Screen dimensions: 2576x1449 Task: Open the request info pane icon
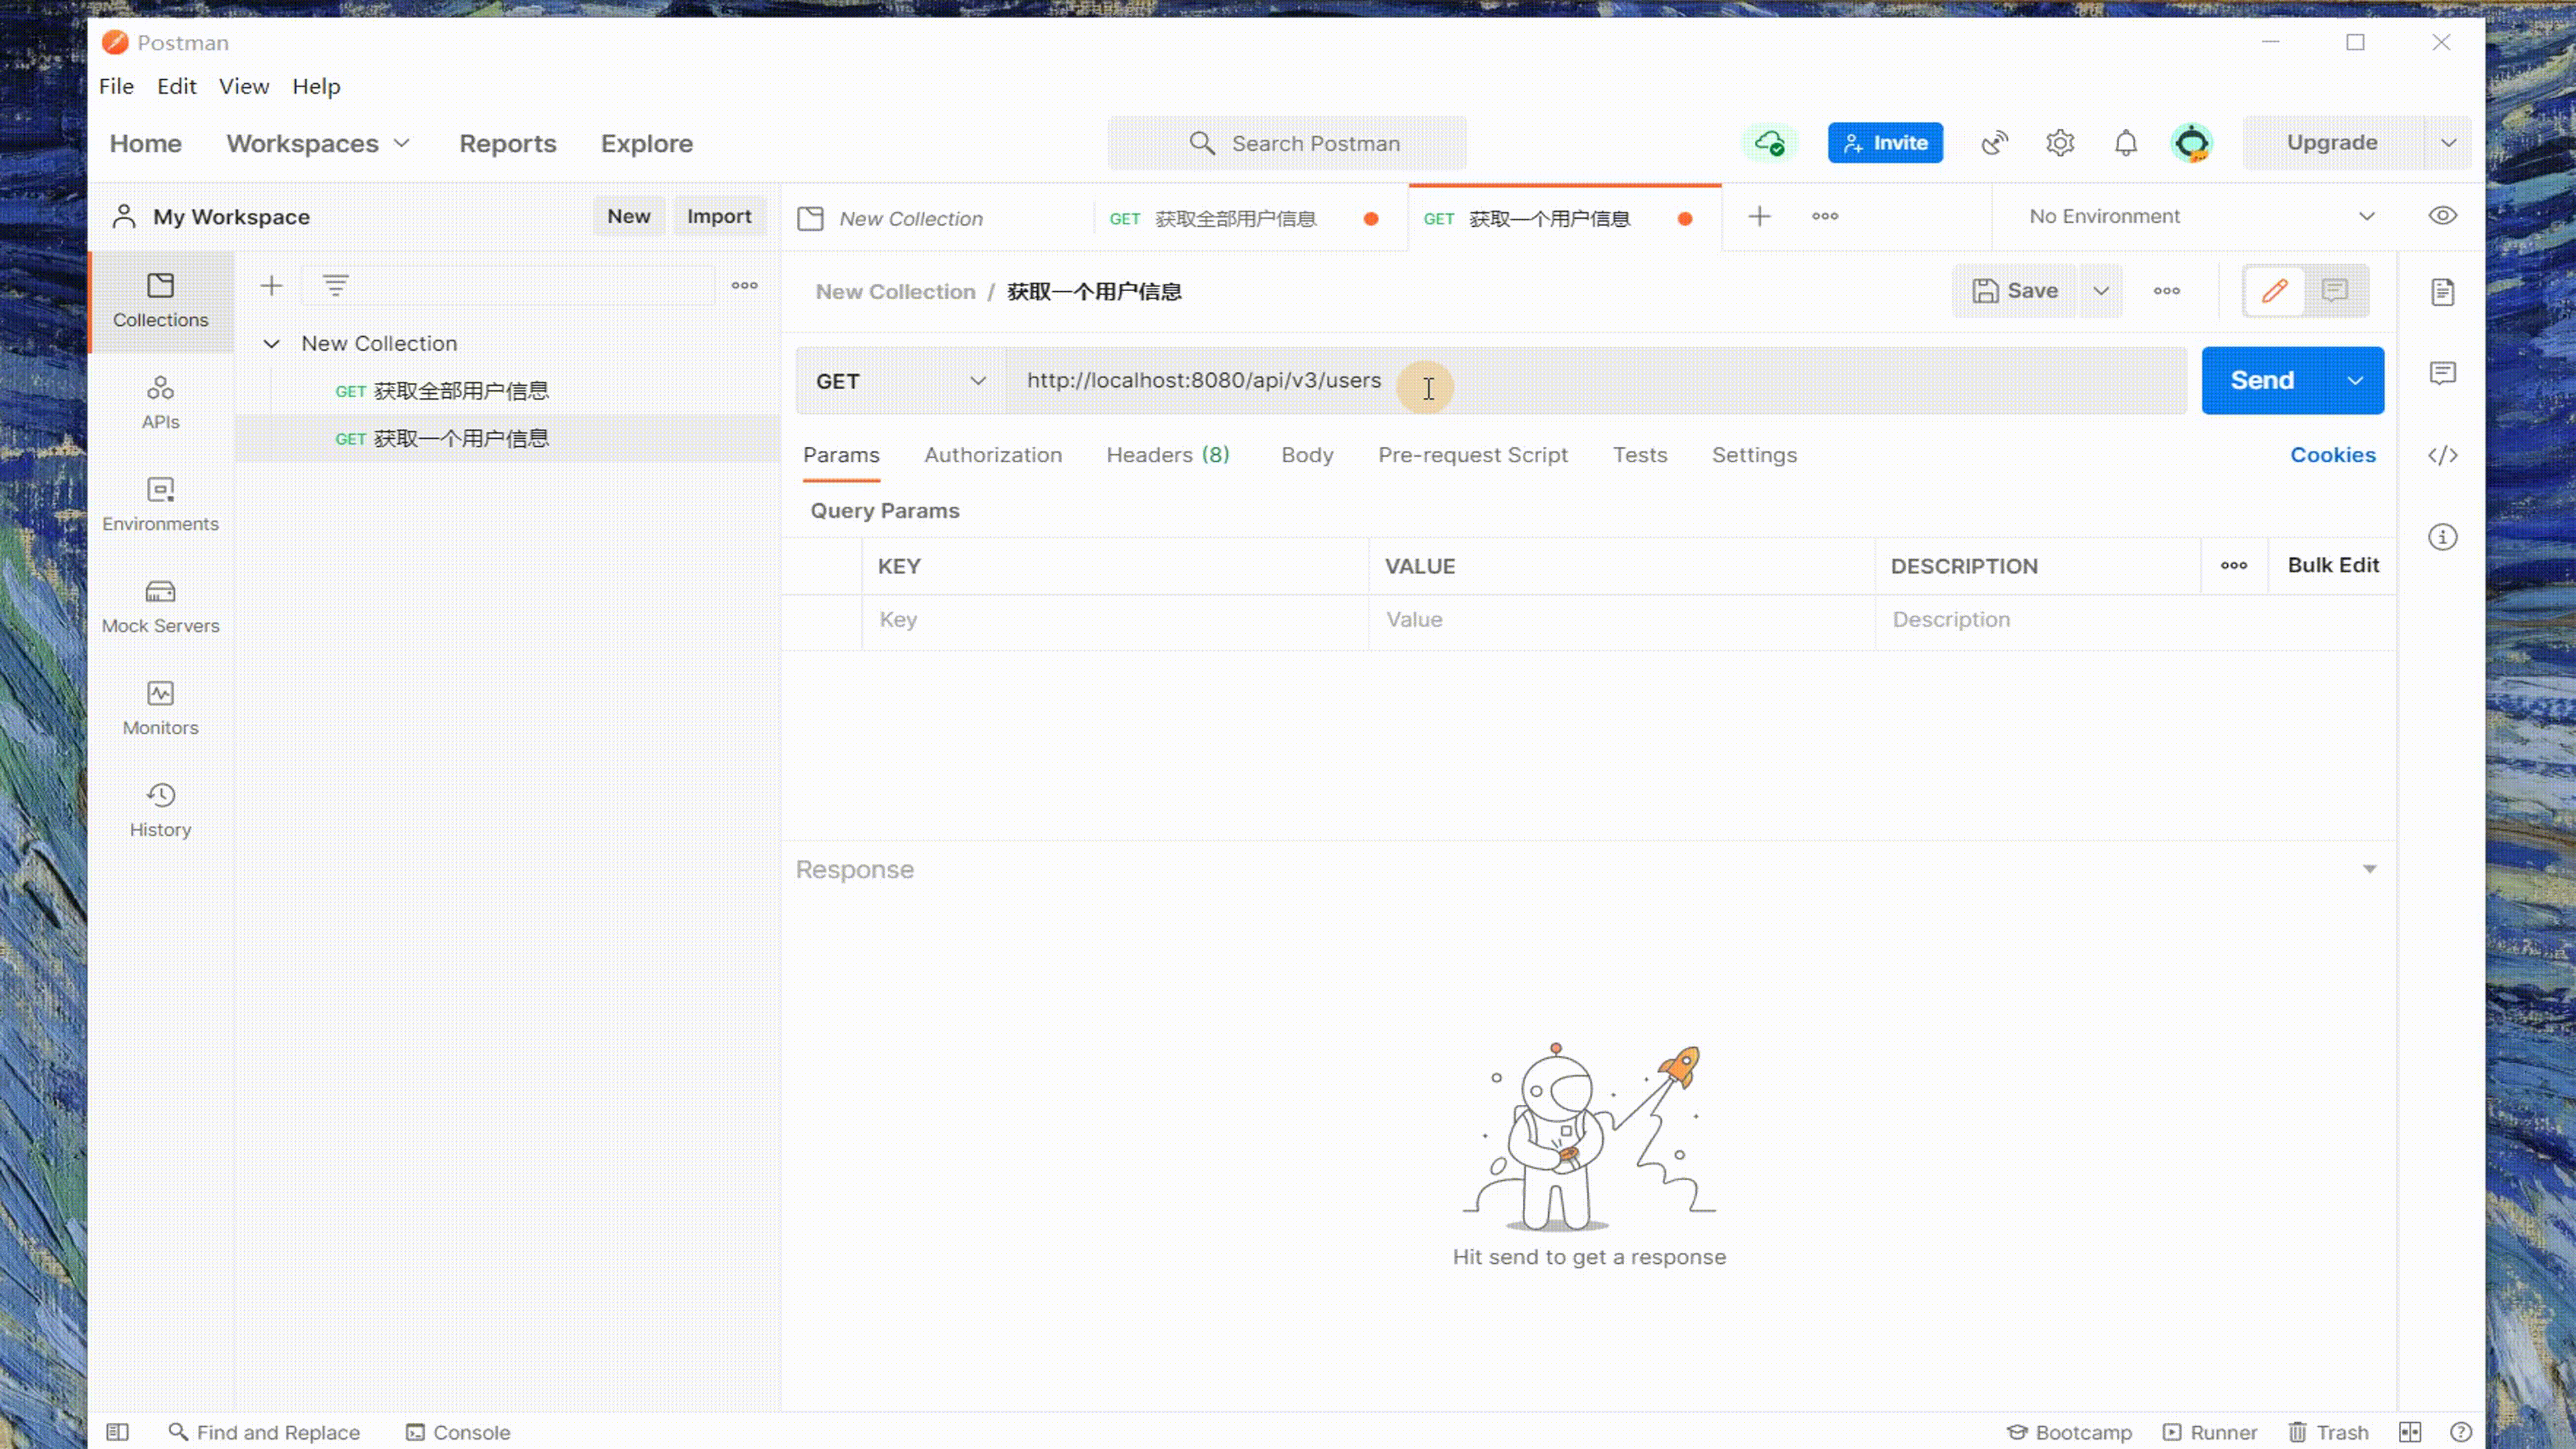click(x=2443, y=537)
